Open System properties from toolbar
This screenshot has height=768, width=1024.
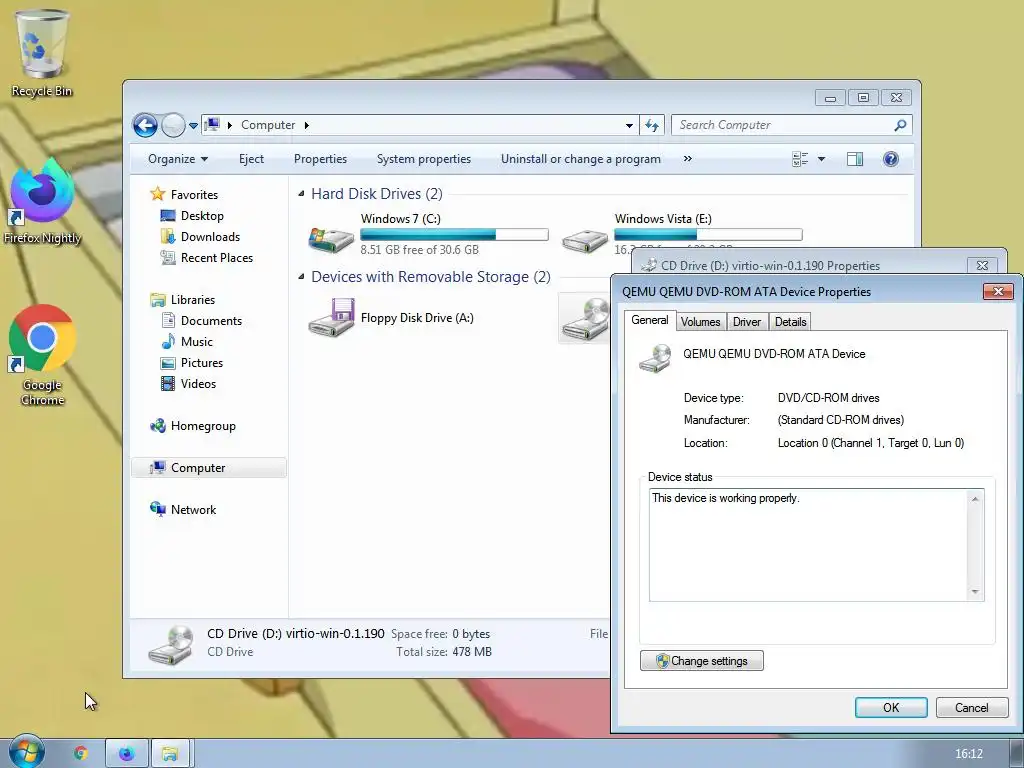click(424, 159)
